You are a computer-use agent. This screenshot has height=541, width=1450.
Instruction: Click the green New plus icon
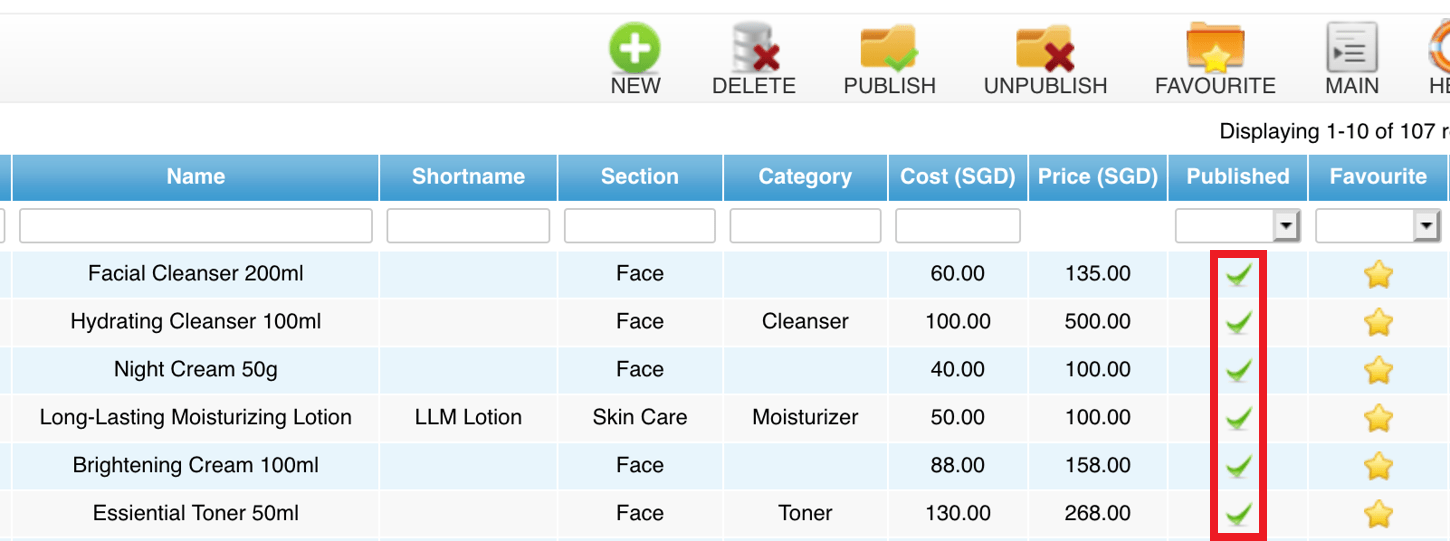[x=635, y=47]
